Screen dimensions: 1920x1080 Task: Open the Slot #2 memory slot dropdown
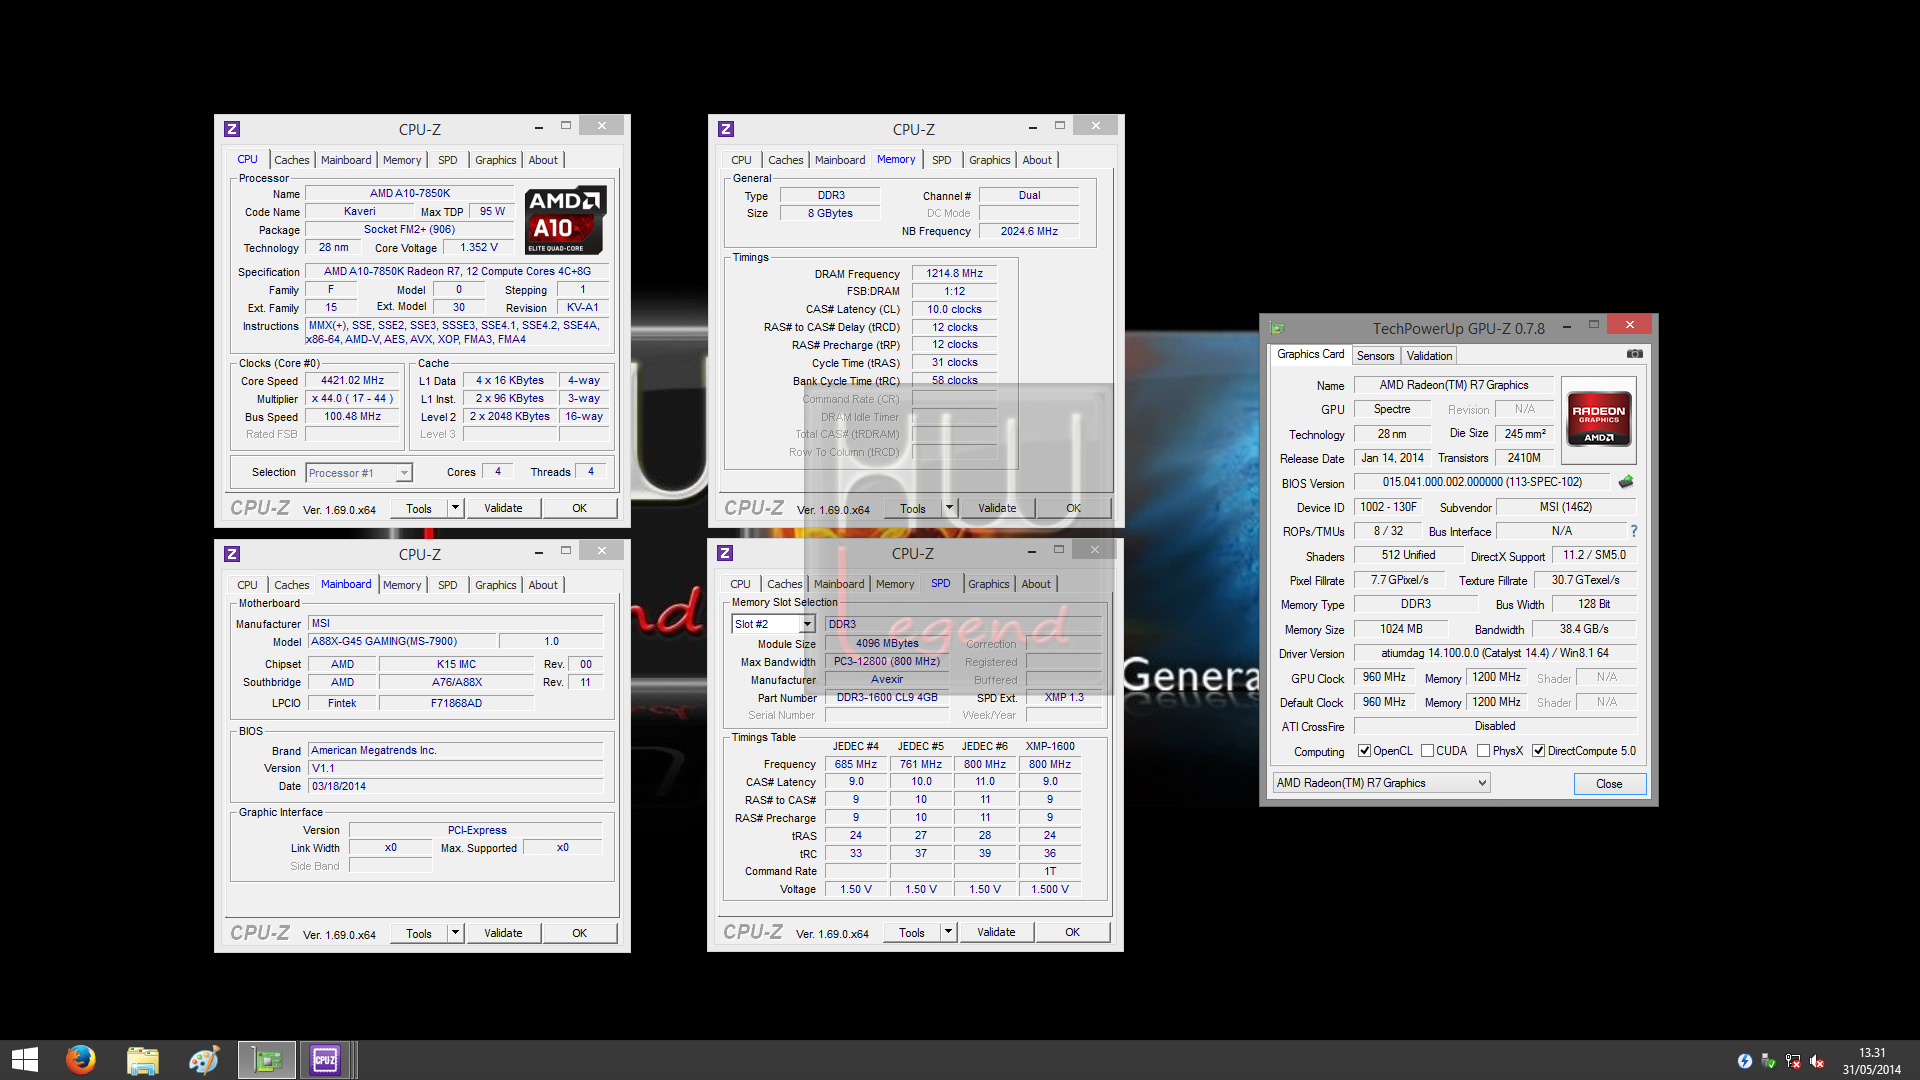pos(773,624)
